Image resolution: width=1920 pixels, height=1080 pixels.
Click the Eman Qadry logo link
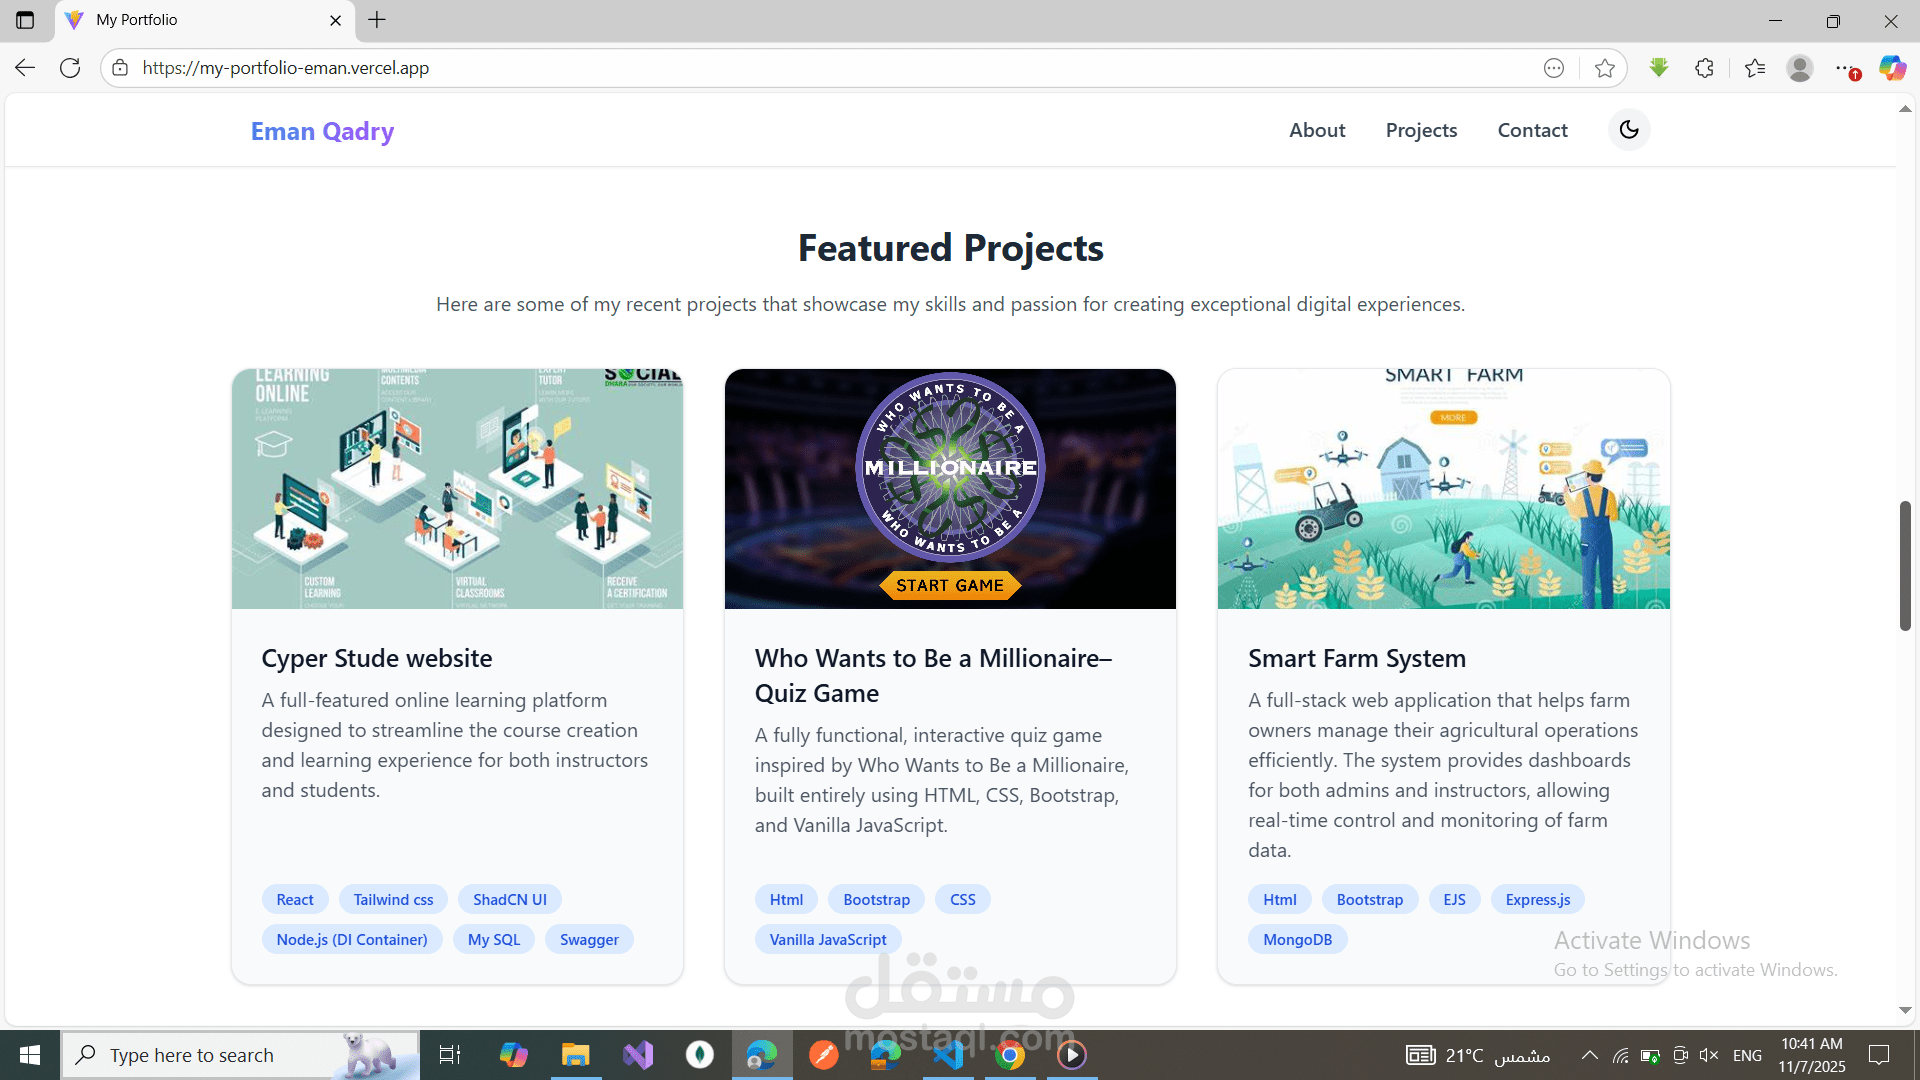(x=322, y=131)
